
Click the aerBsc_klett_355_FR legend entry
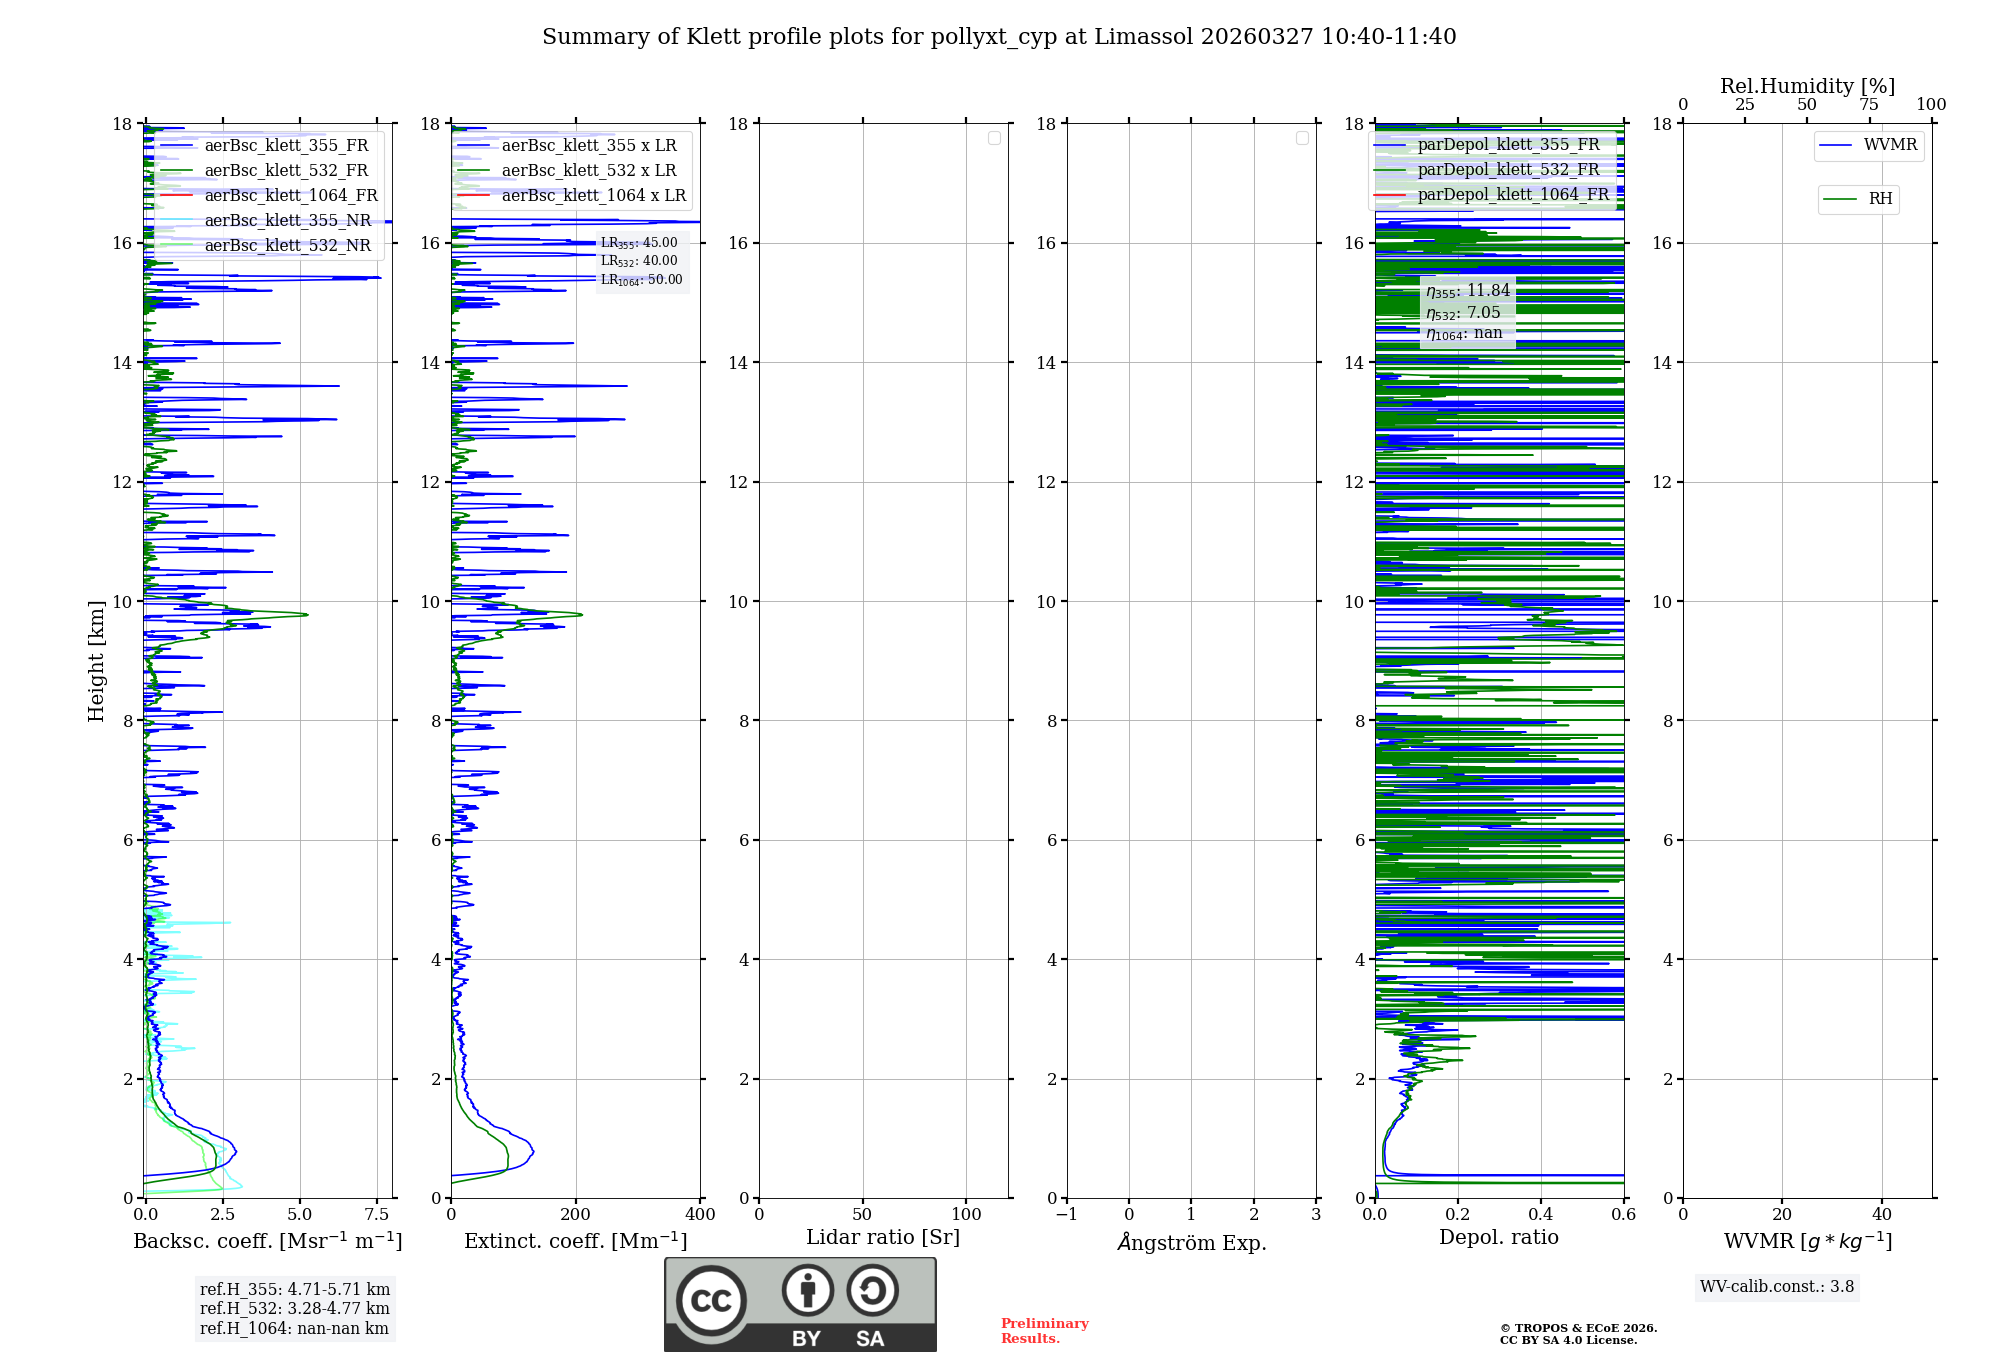point(285,145)
